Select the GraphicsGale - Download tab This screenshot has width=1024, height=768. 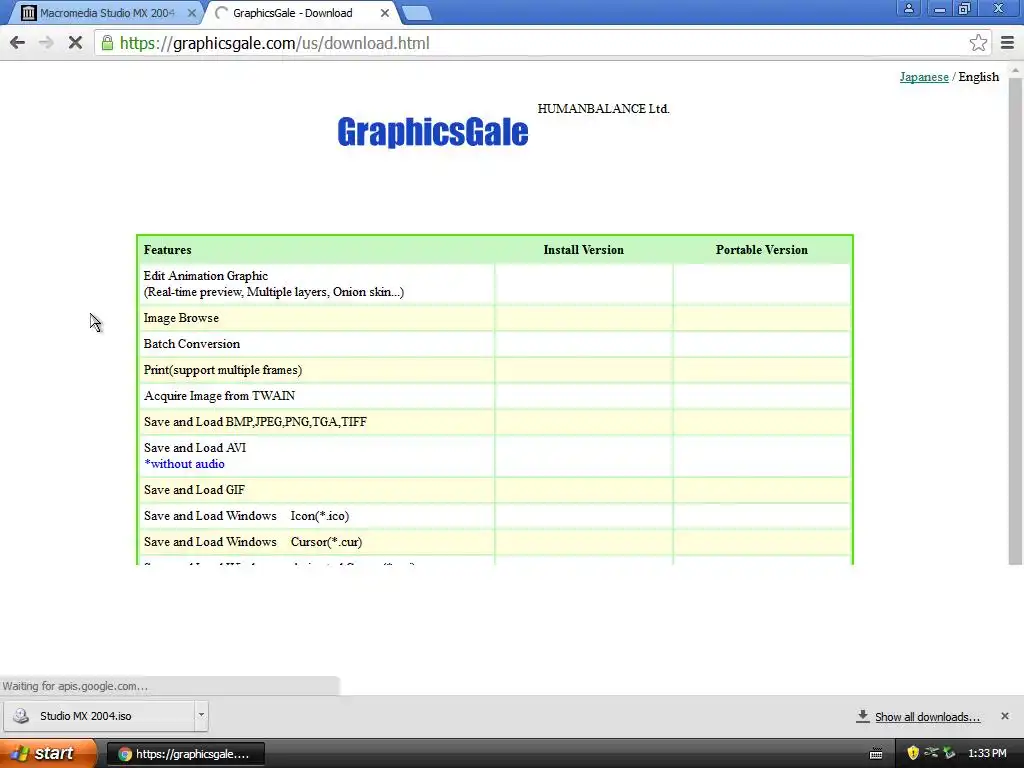click(293, 13)
